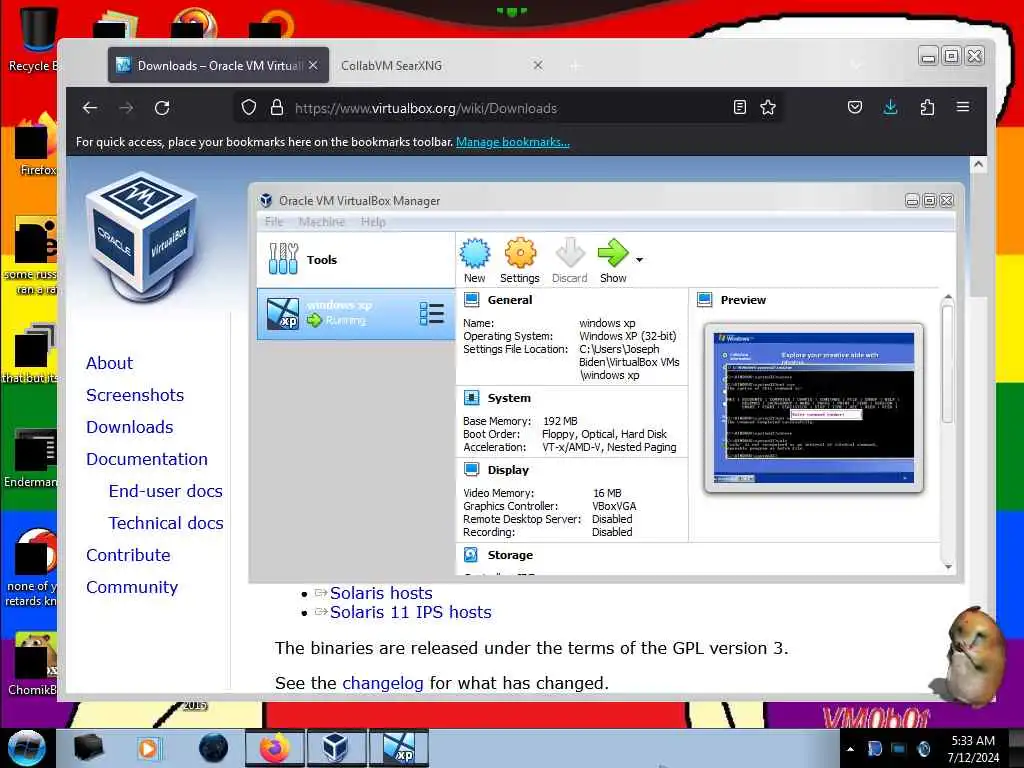Open the Windows Start orb
The height and width of the screenshot is (768, 1024).
coord(27,748)
